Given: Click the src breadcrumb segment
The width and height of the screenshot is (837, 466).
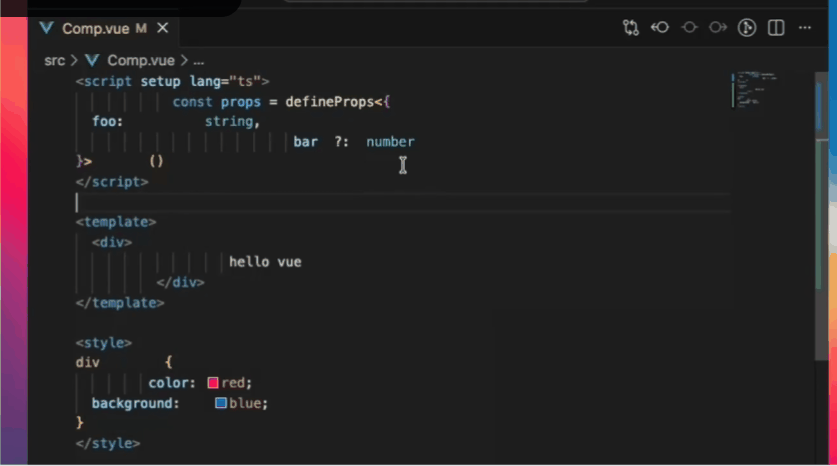Looking at the screenshot, I should [54, 60].
